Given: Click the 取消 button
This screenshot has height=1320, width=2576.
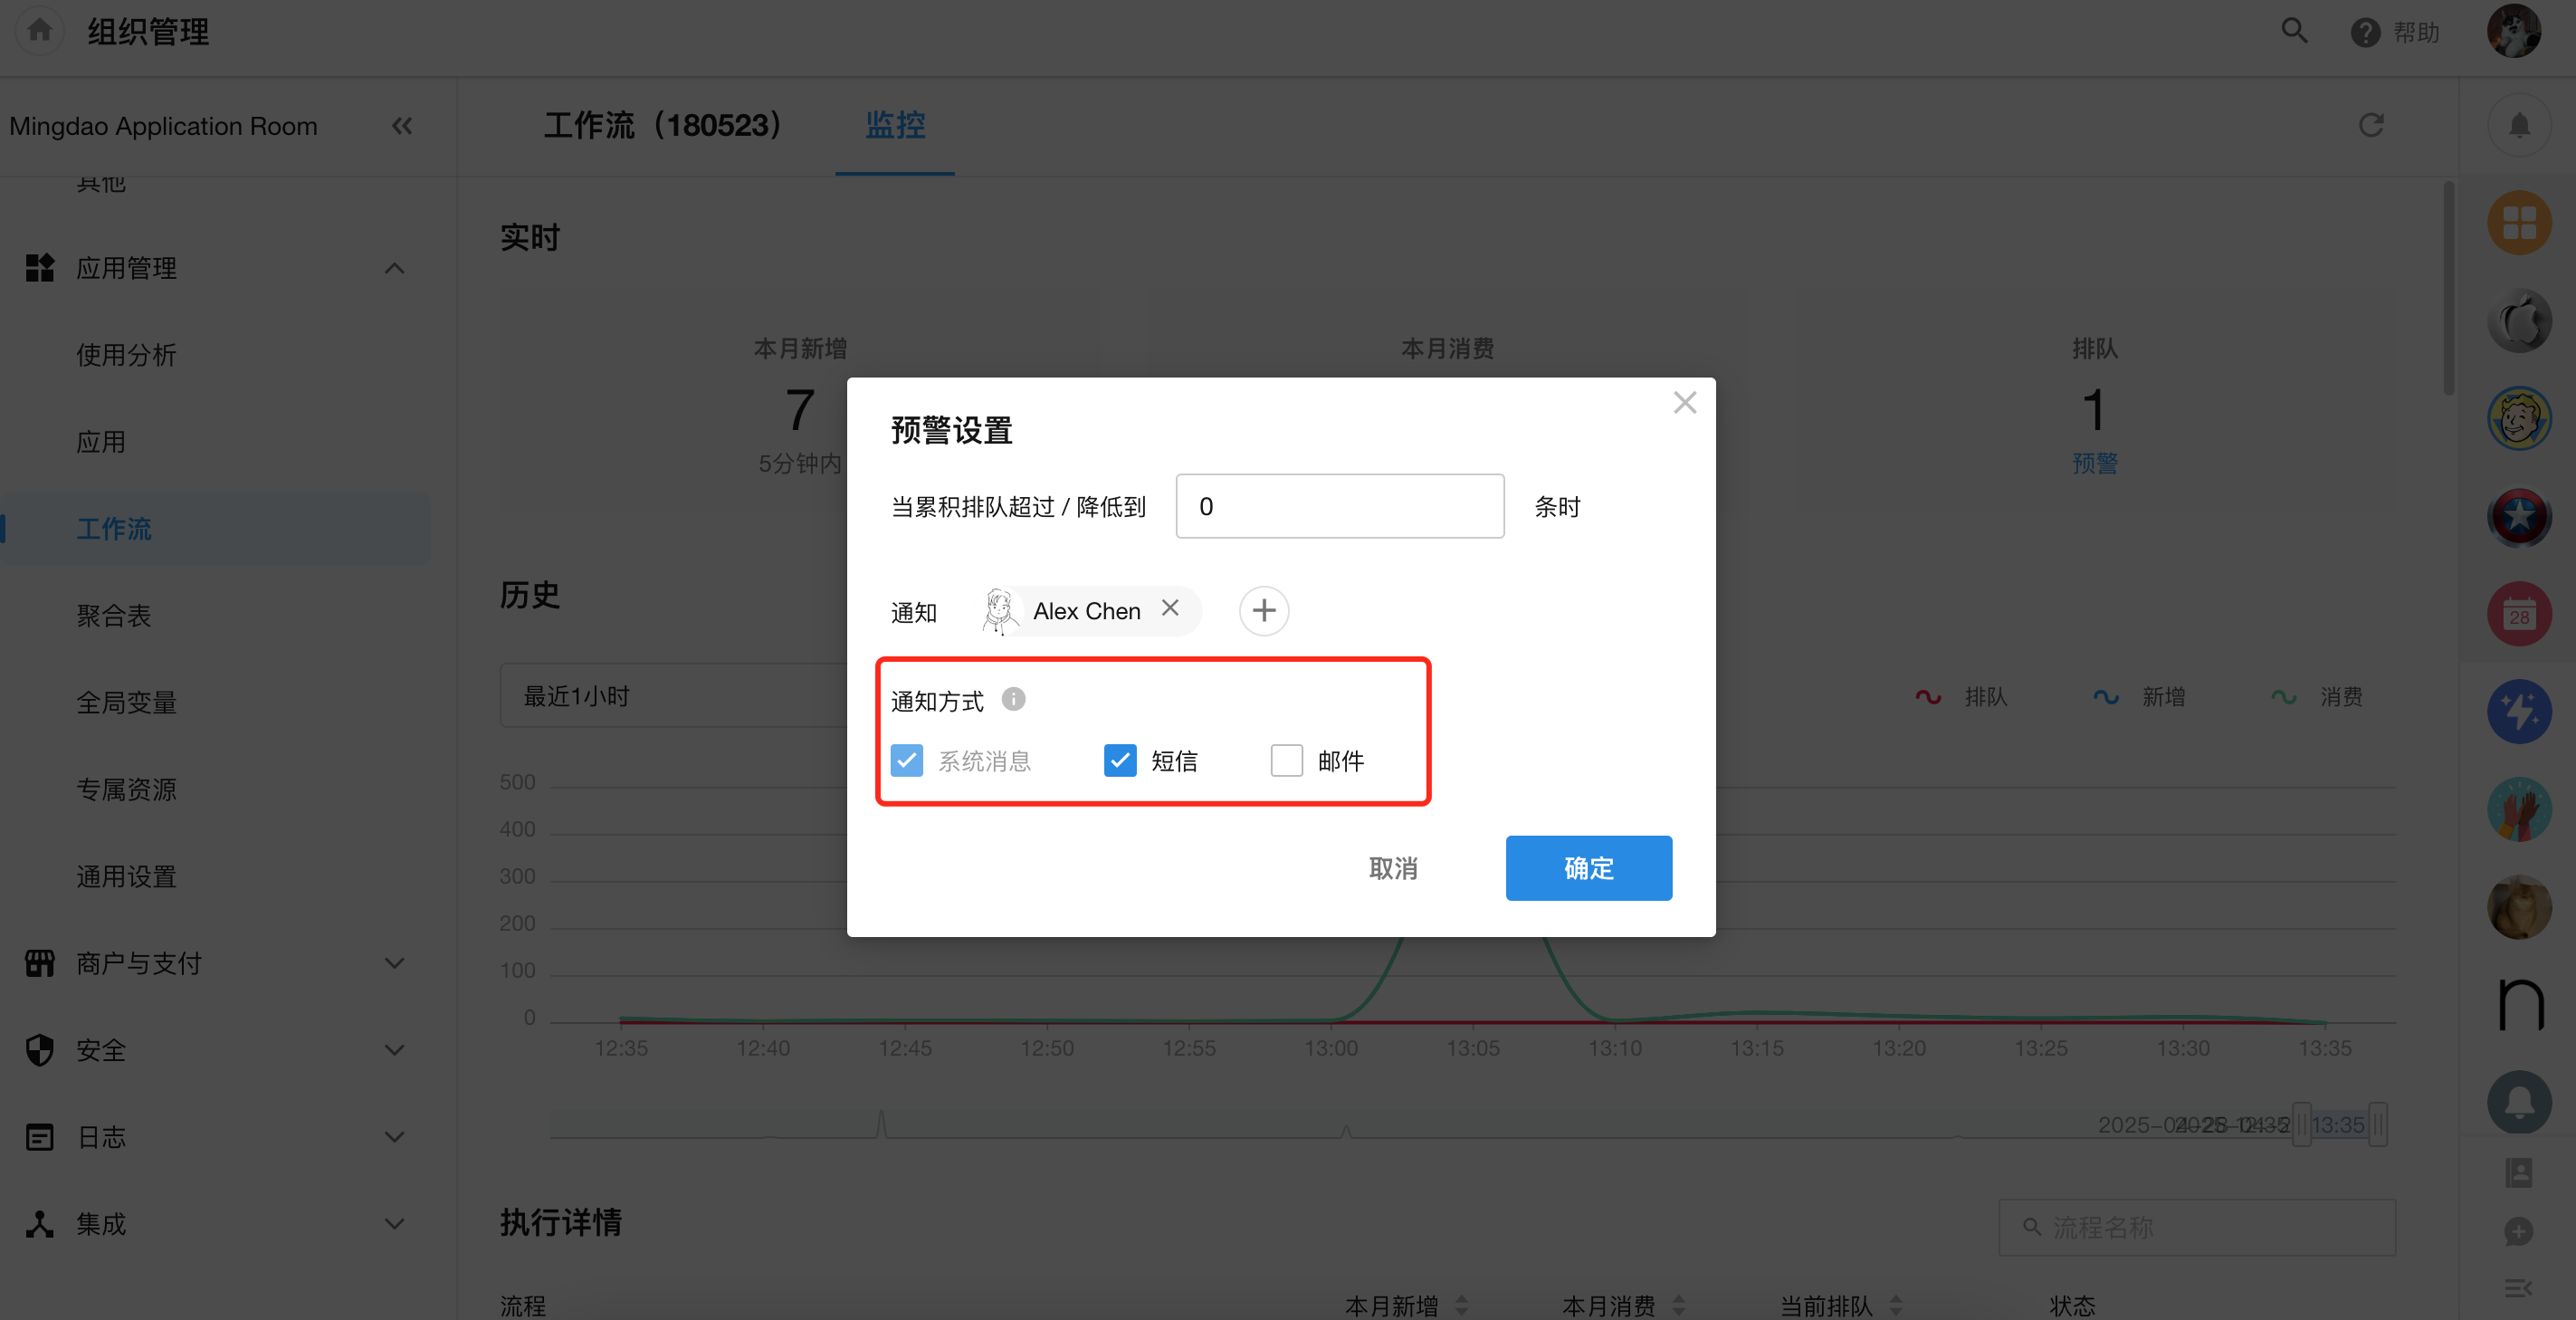Looking at the screenshot, I should point(1393,868).
